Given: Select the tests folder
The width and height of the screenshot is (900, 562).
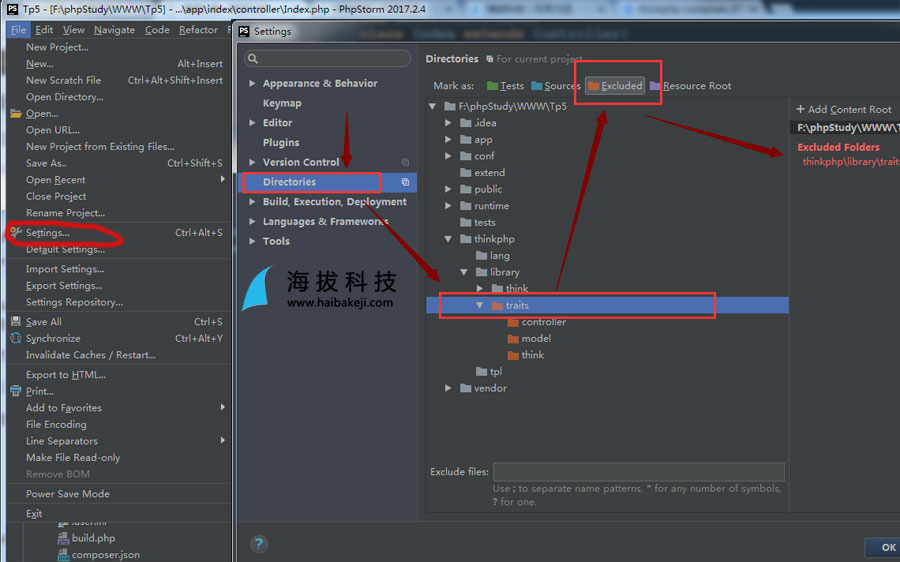Looking at the screenshot, I should (x=478, y=222).
